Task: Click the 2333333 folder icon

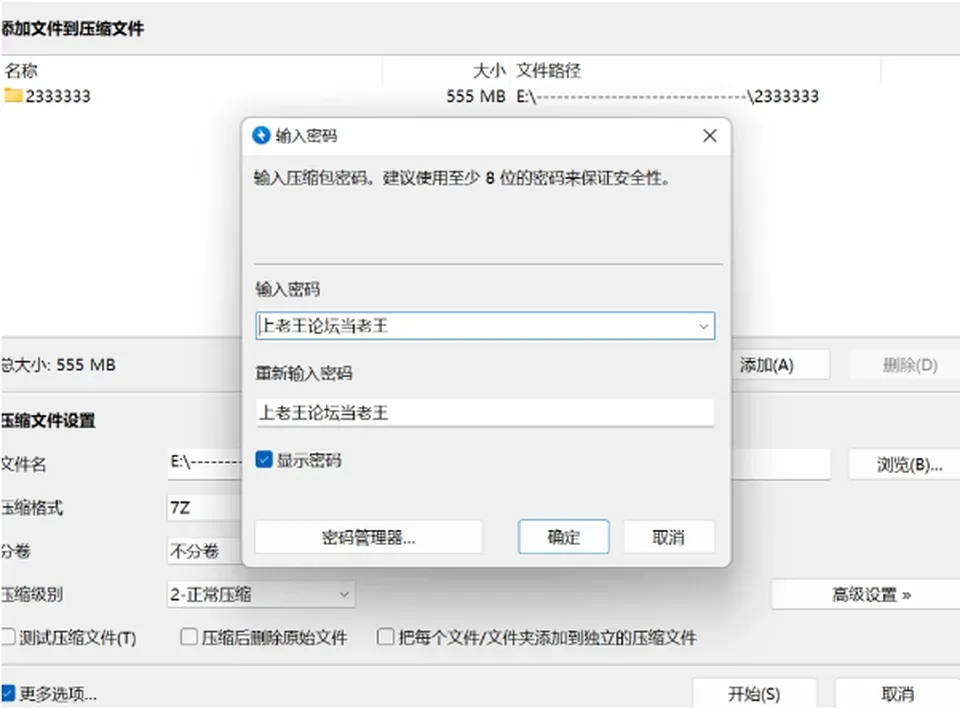Action: (12, 96)
